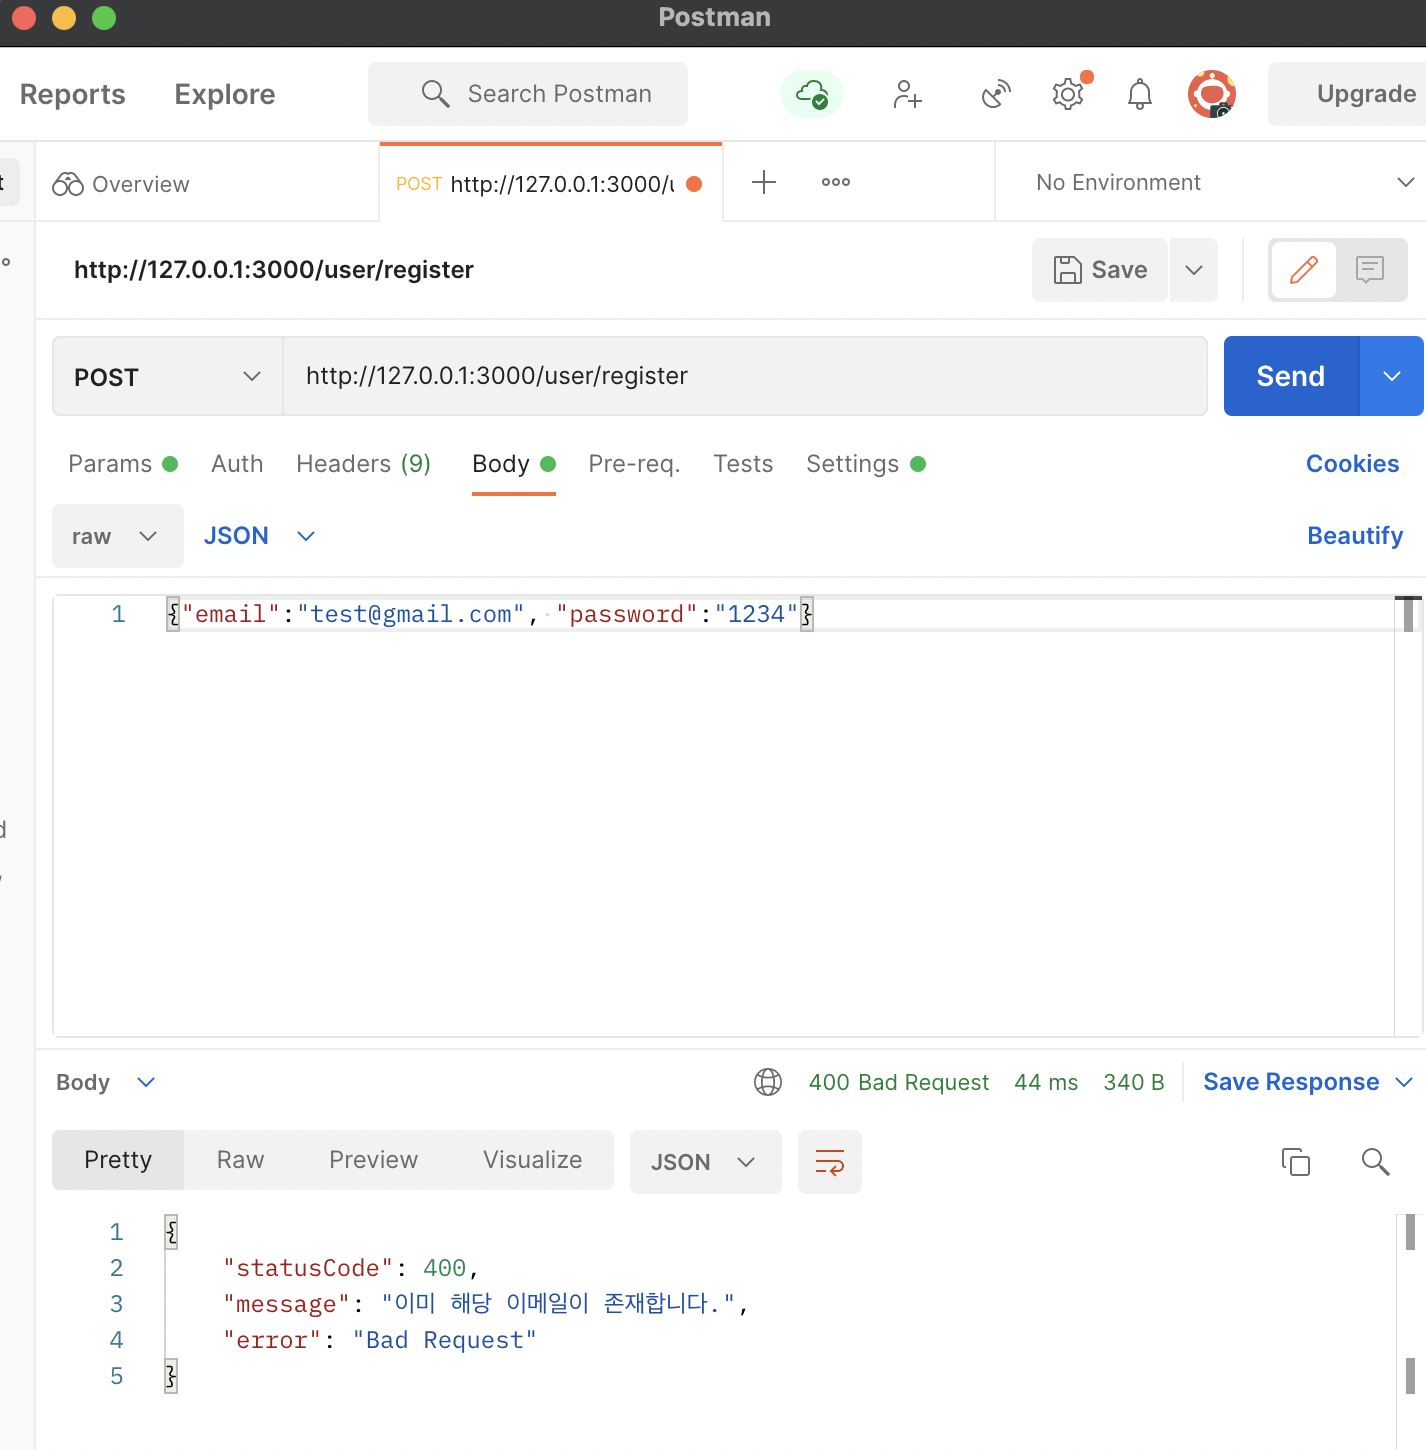Click the Send button
This screenshot has width=1426, height=1450.
1291,376
